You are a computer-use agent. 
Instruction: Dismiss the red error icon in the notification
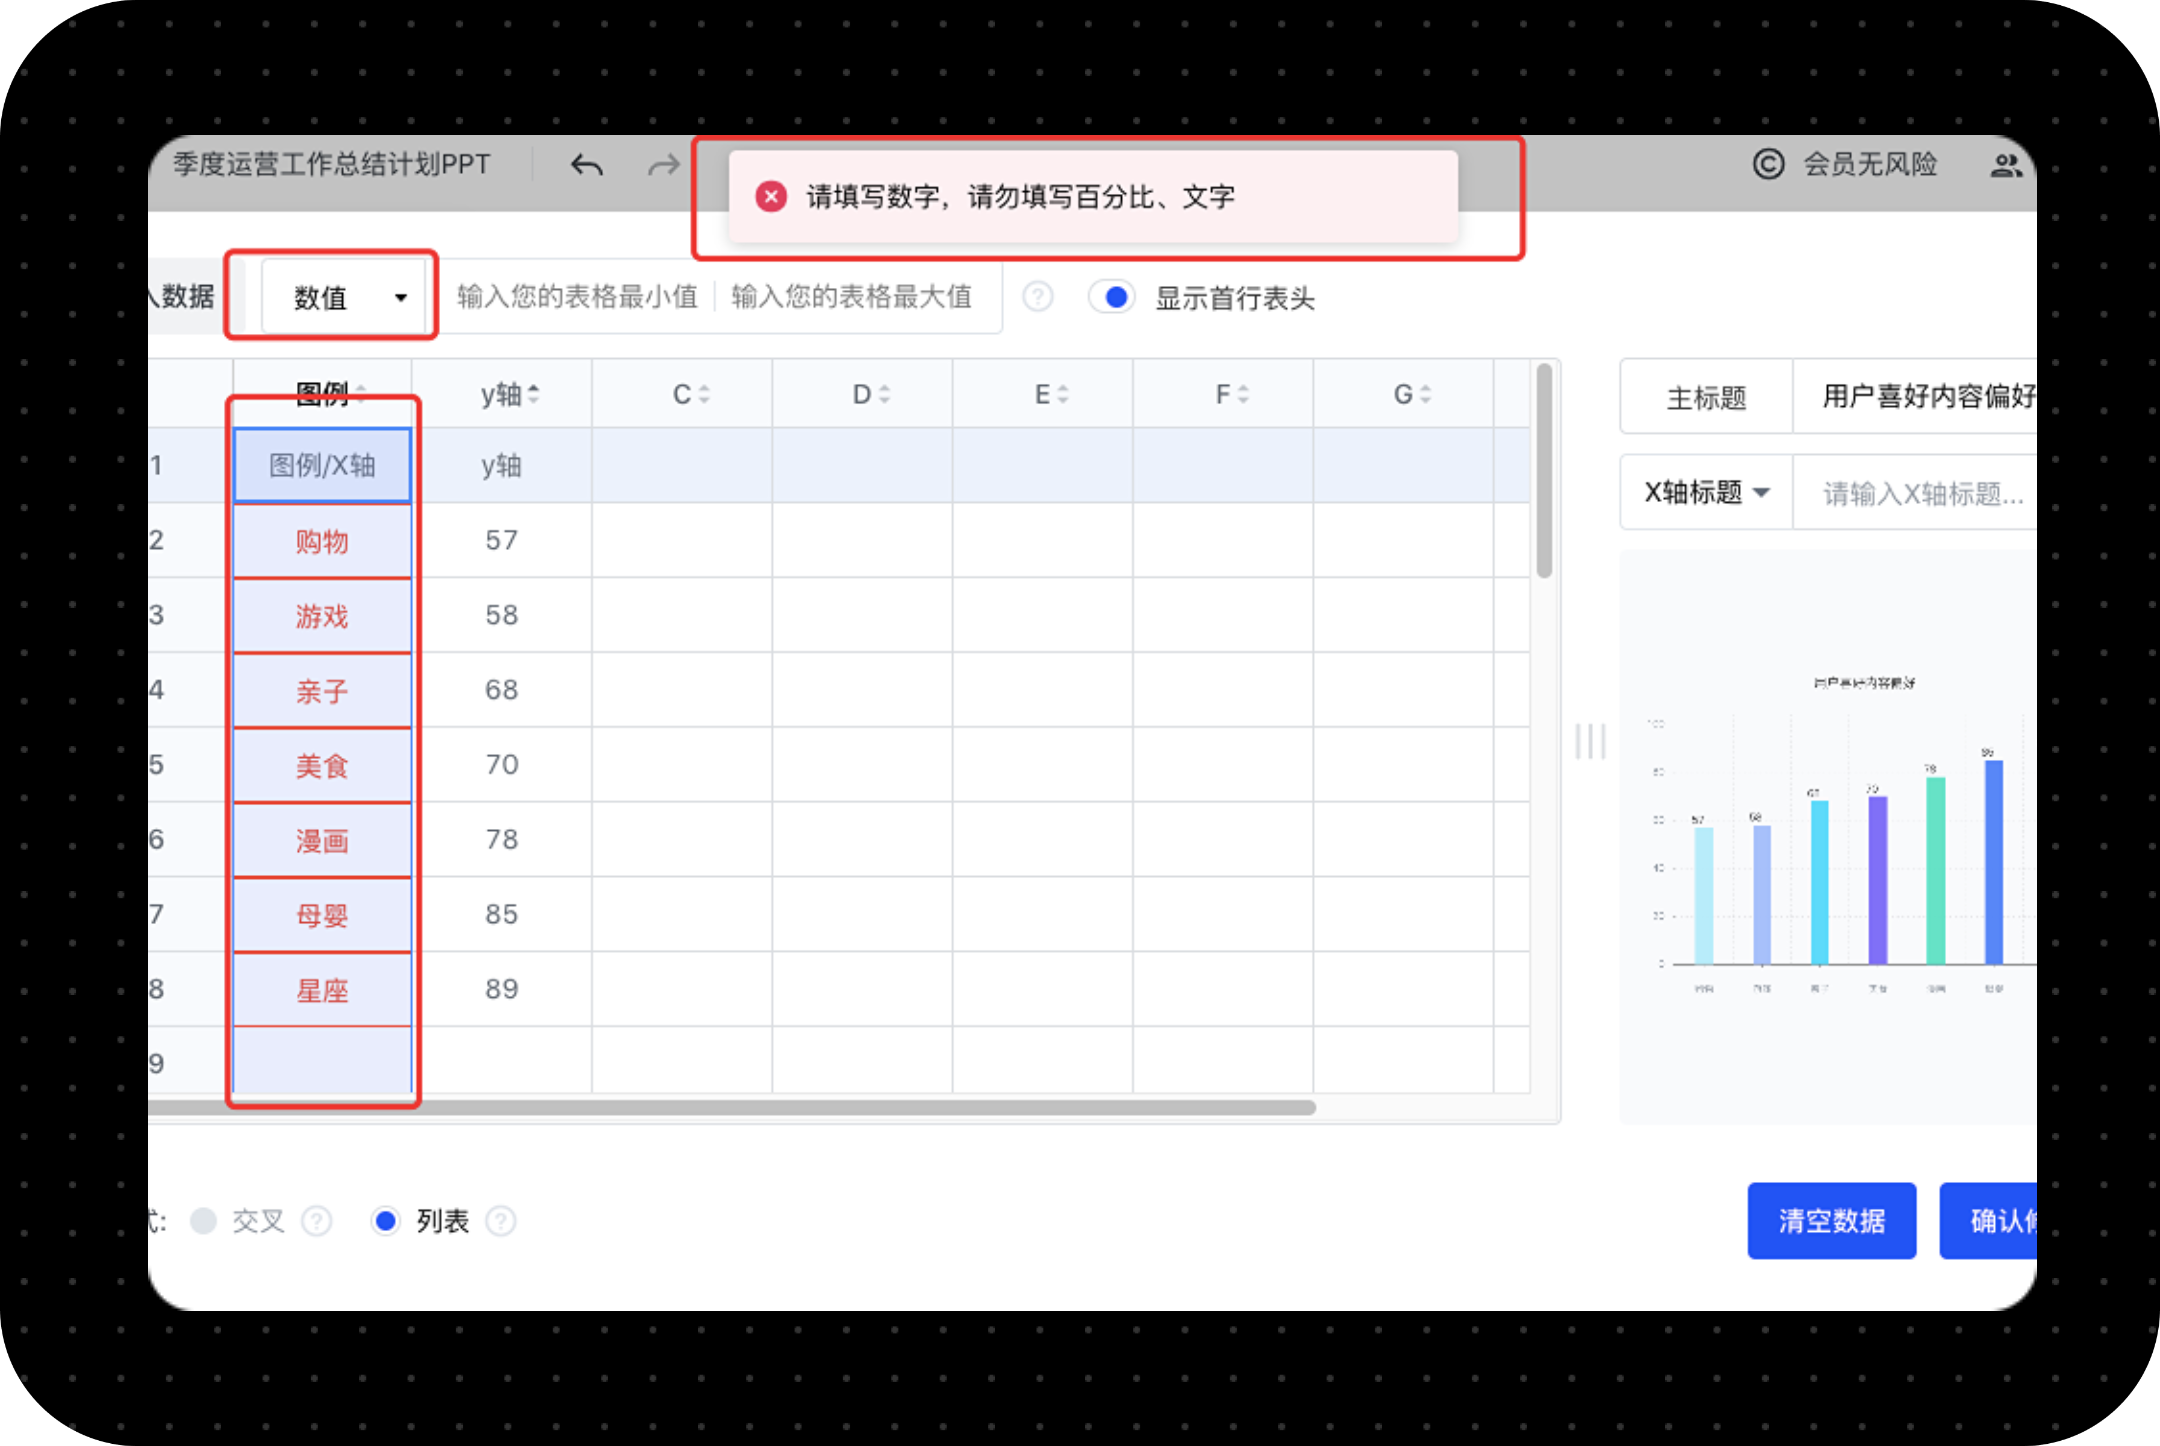pyautogui.click(x=771, y=197)
